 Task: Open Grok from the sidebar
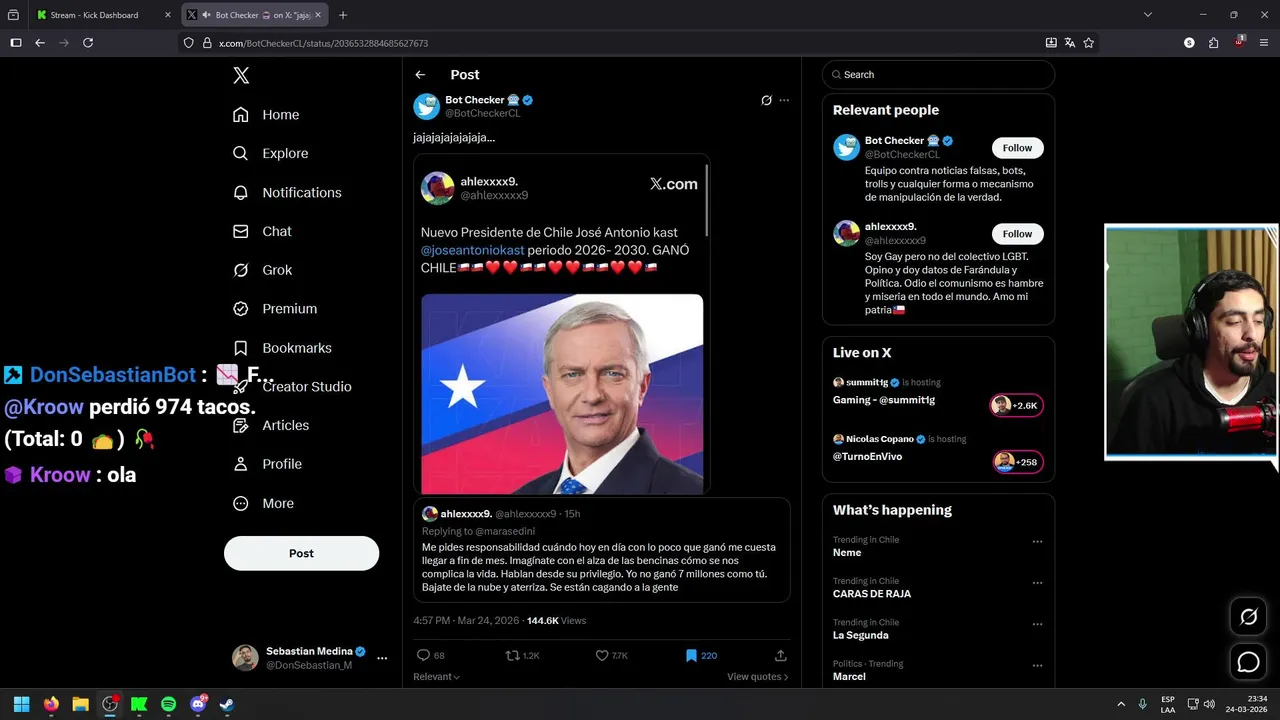(x=262, y=270)
